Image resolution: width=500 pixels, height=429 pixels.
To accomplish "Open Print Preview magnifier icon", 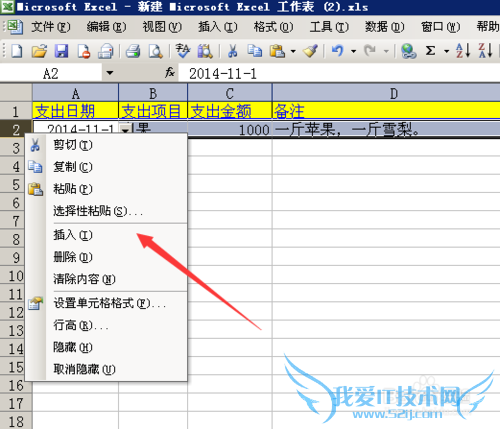I will click(x=155, y=51).
